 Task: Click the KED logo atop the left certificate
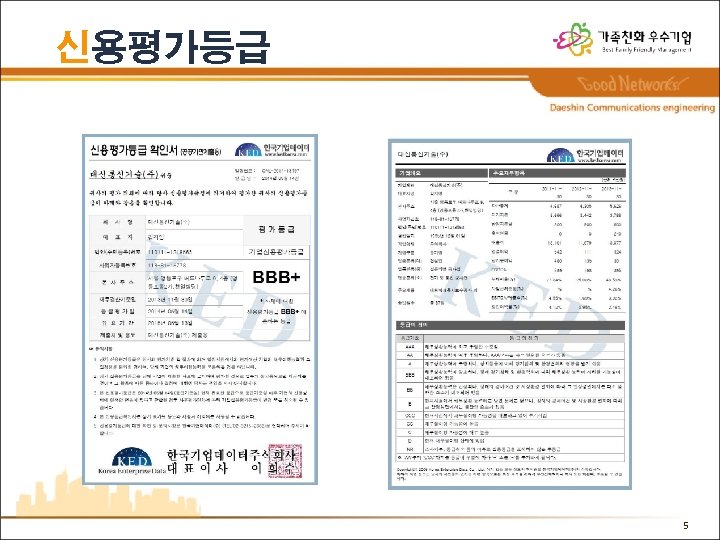248,150
